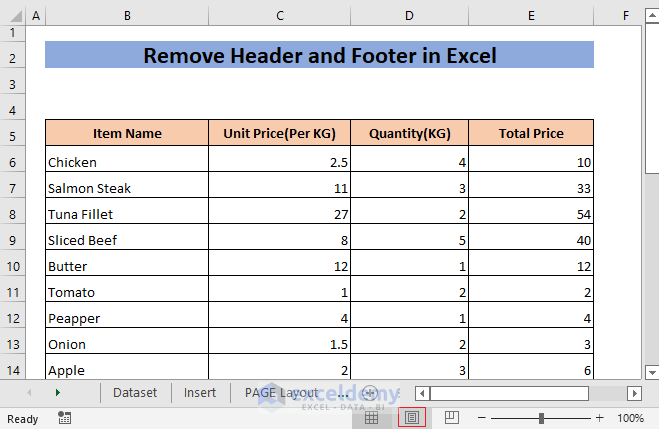Select the 'Tuna Fillet' cell

(127, 211)
